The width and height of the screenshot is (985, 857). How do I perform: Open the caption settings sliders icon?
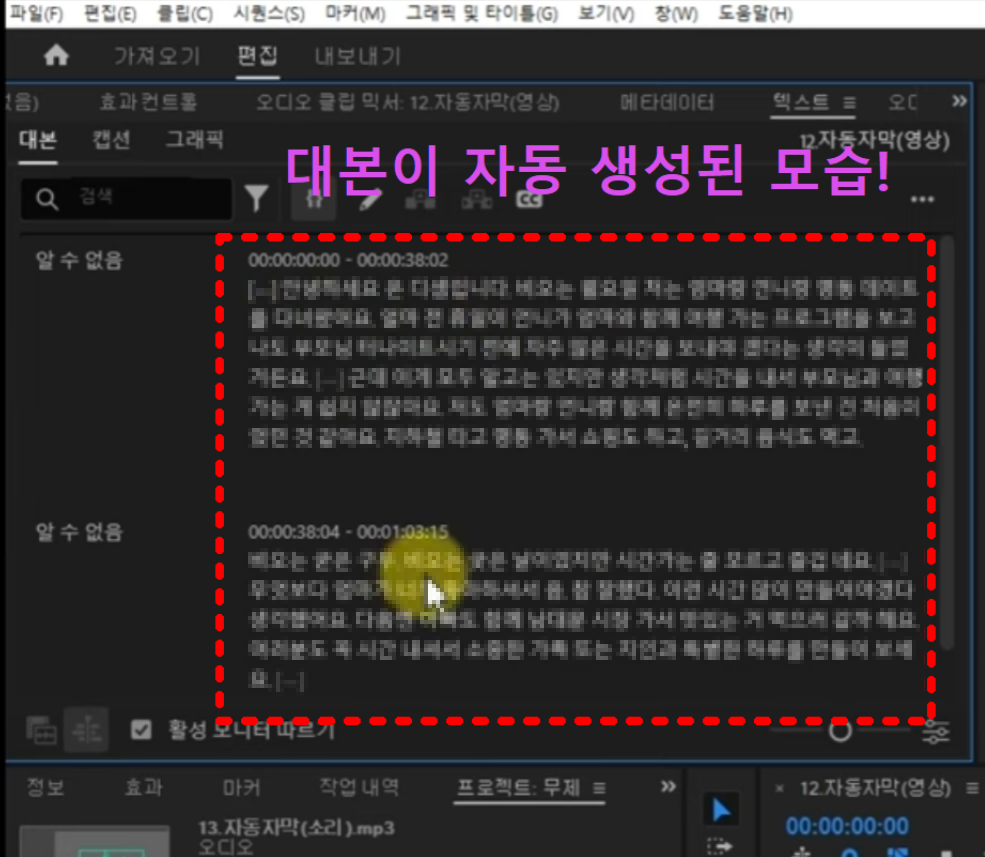pyautogui.click(x=936, y=732)
